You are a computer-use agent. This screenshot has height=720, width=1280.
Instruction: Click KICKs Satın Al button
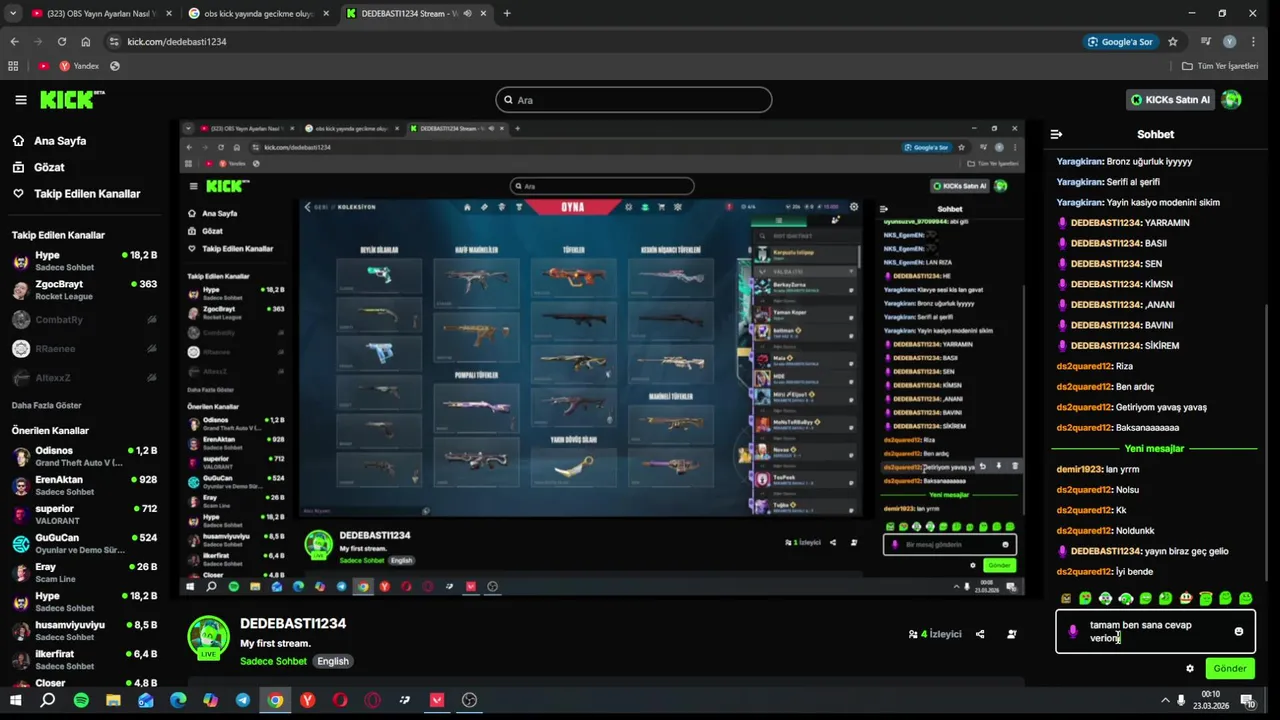[x=1170, y=100]
